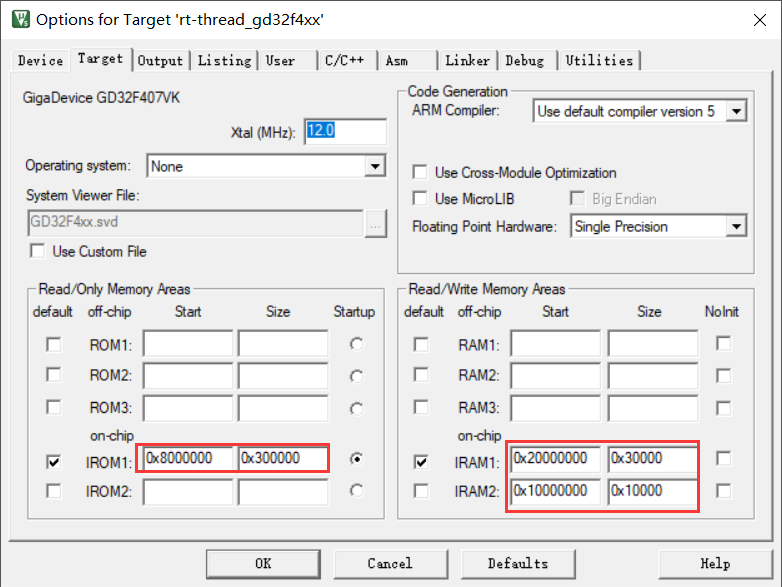Image resolution: width=782 pixels, height=587 pixels.
Task: Toggle the Use Custom File checkbox
Action: click(38, 251)
